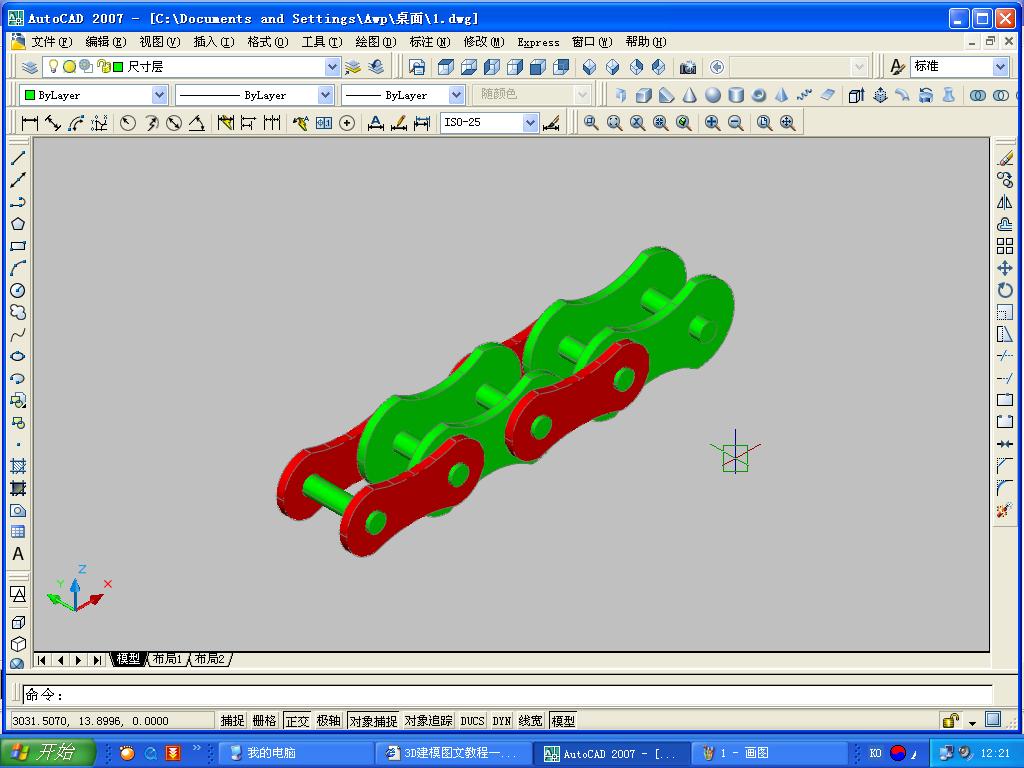Screen dimensions: 1024x768
Task: Click the coordinates readout in status bar
Action: point(112,720)
